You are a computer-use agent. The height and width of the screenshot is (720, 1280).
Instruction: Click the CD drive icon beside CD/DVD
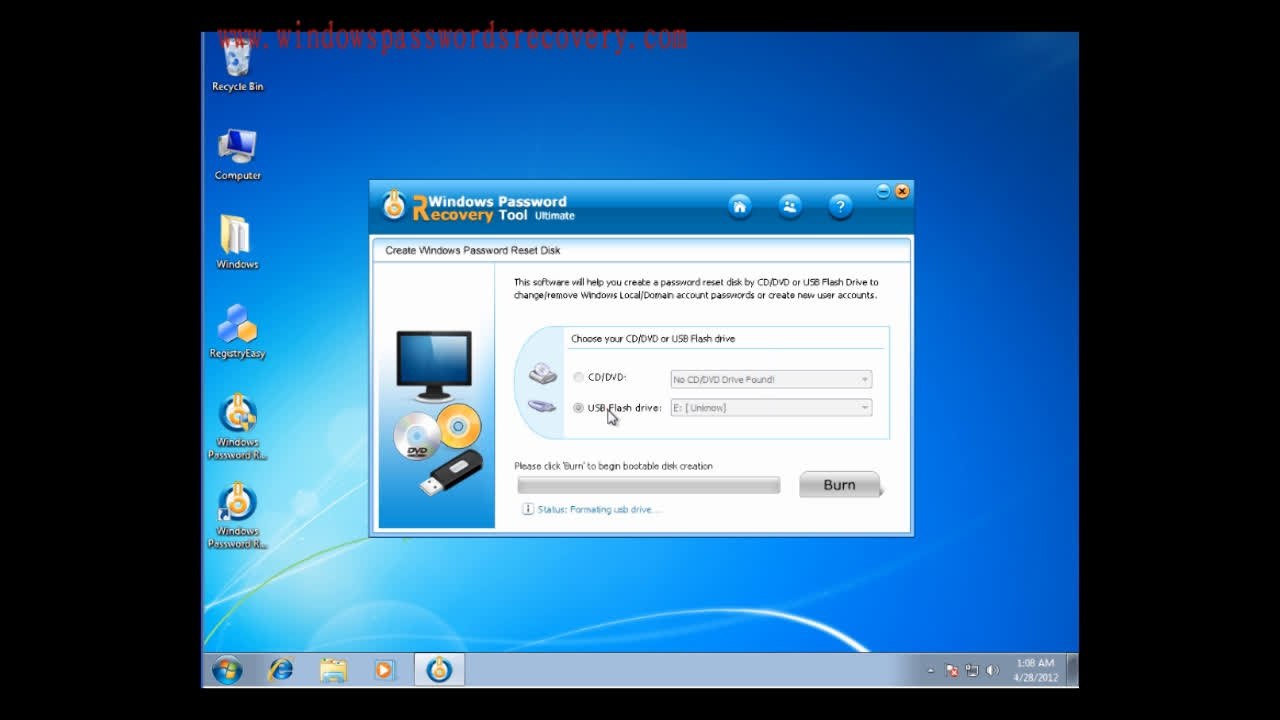pyautogui.click(x=542, y=375)
